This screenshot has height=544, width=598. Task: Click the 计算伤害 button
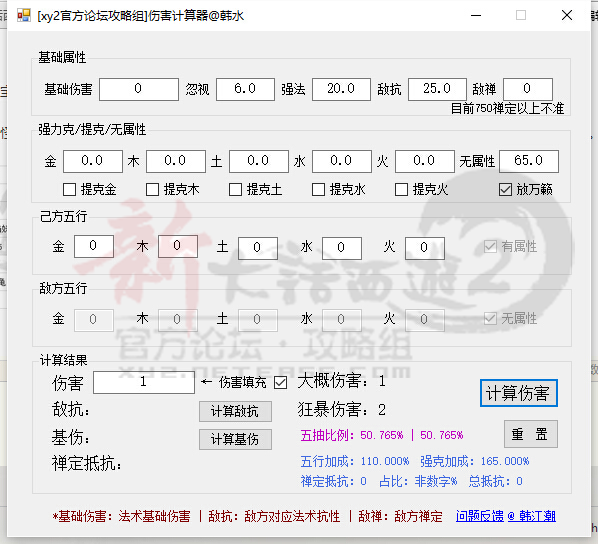519,393
